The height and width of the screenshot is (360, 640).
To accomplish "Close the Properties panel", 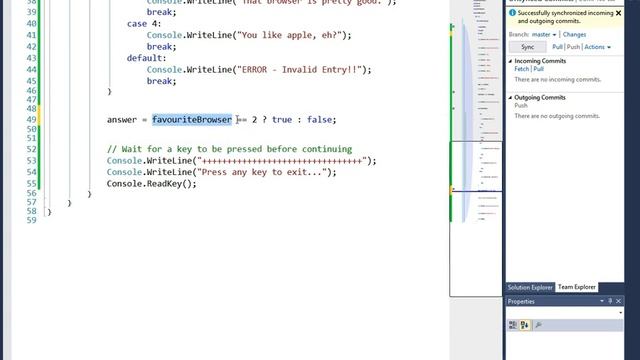I will point(618,301).
